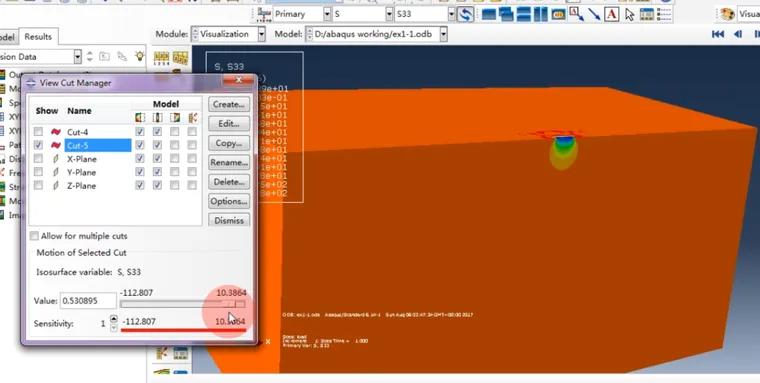Click the field output sync/refresh icon
The height and width of the screenshot is (383, 760).
click(x=465, y=15)
